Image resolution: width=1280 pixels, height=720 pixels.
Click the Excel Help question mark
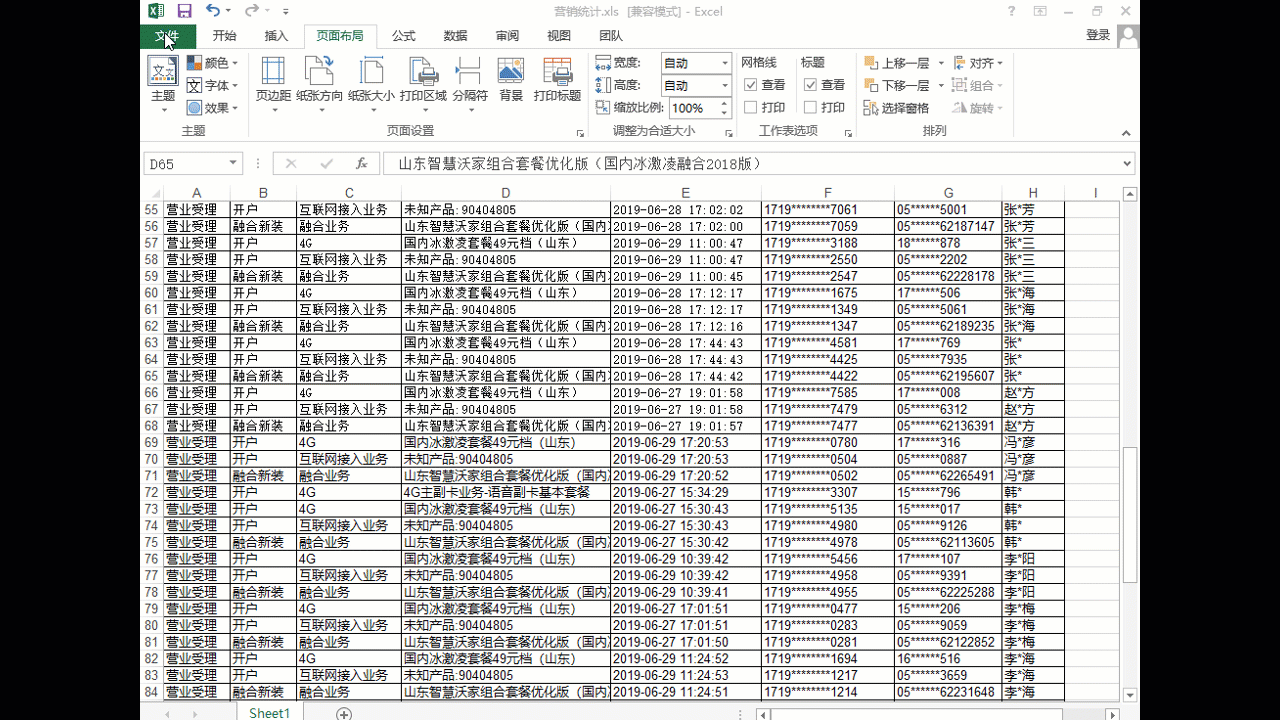tap(1012, 11)
